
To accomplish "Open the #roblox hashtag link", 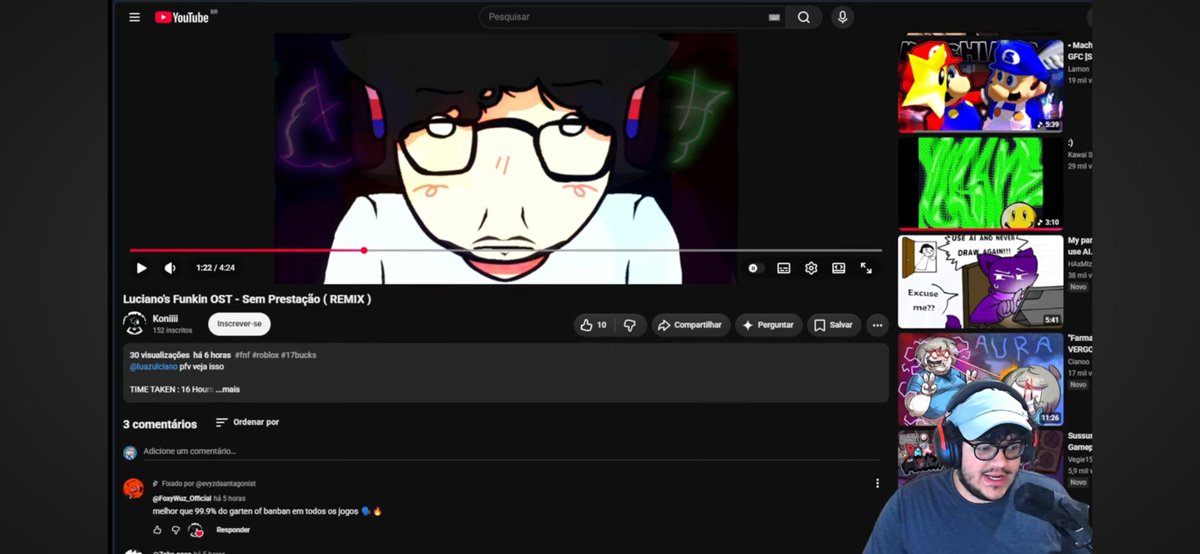I will coord(265,355).
